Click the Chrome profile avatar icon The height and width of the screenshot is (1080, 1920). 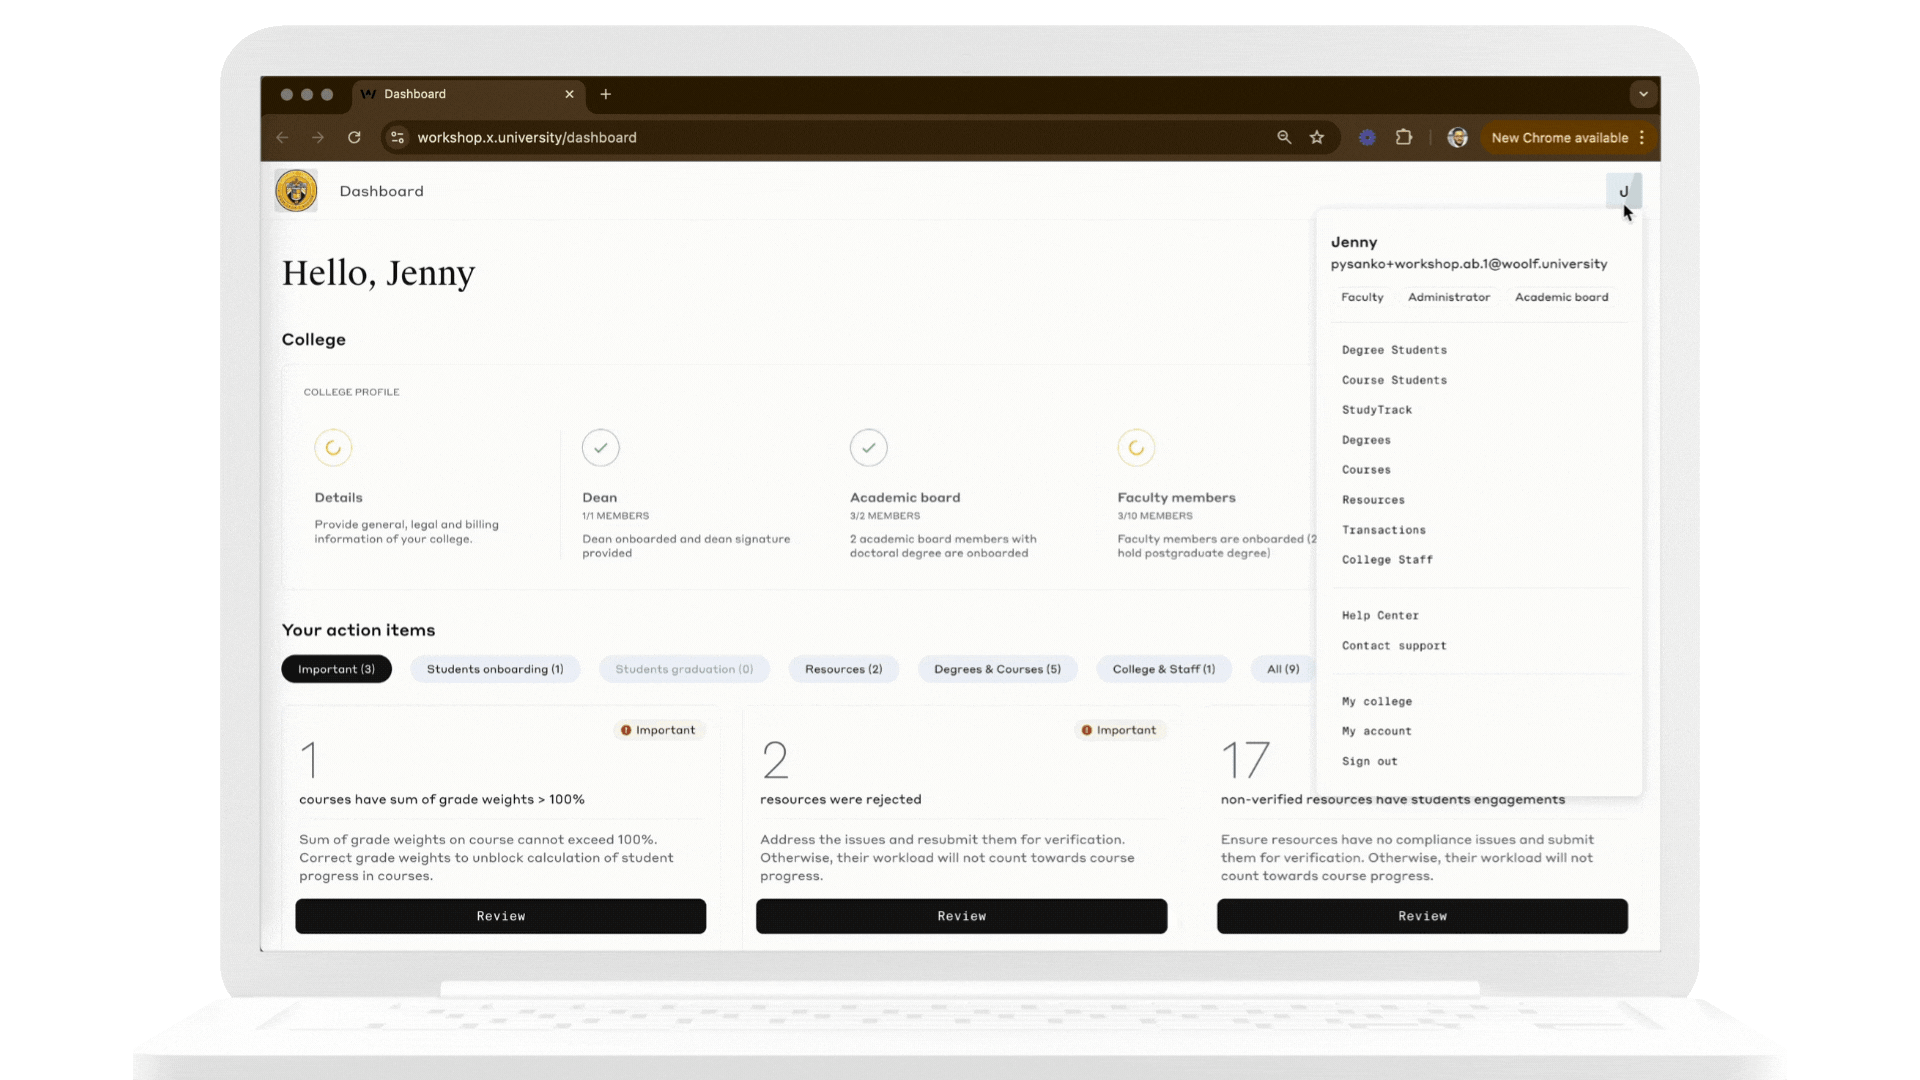tap(1457, 138)
